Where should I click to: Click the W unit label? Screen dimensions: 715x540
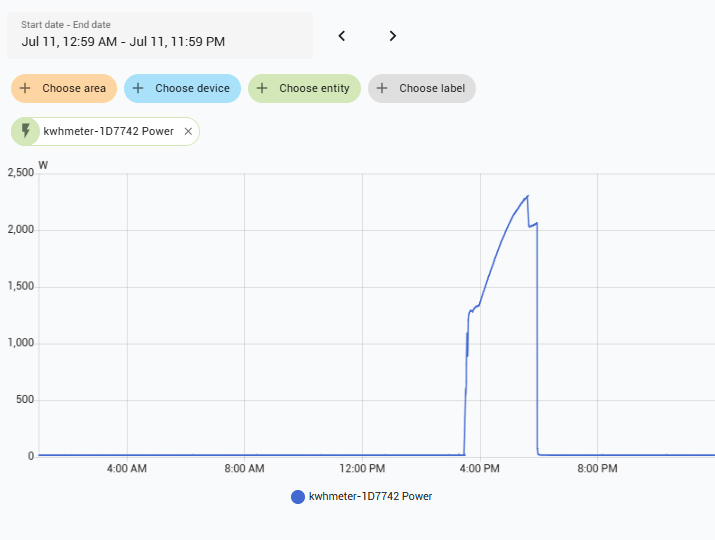pos(43,165)
